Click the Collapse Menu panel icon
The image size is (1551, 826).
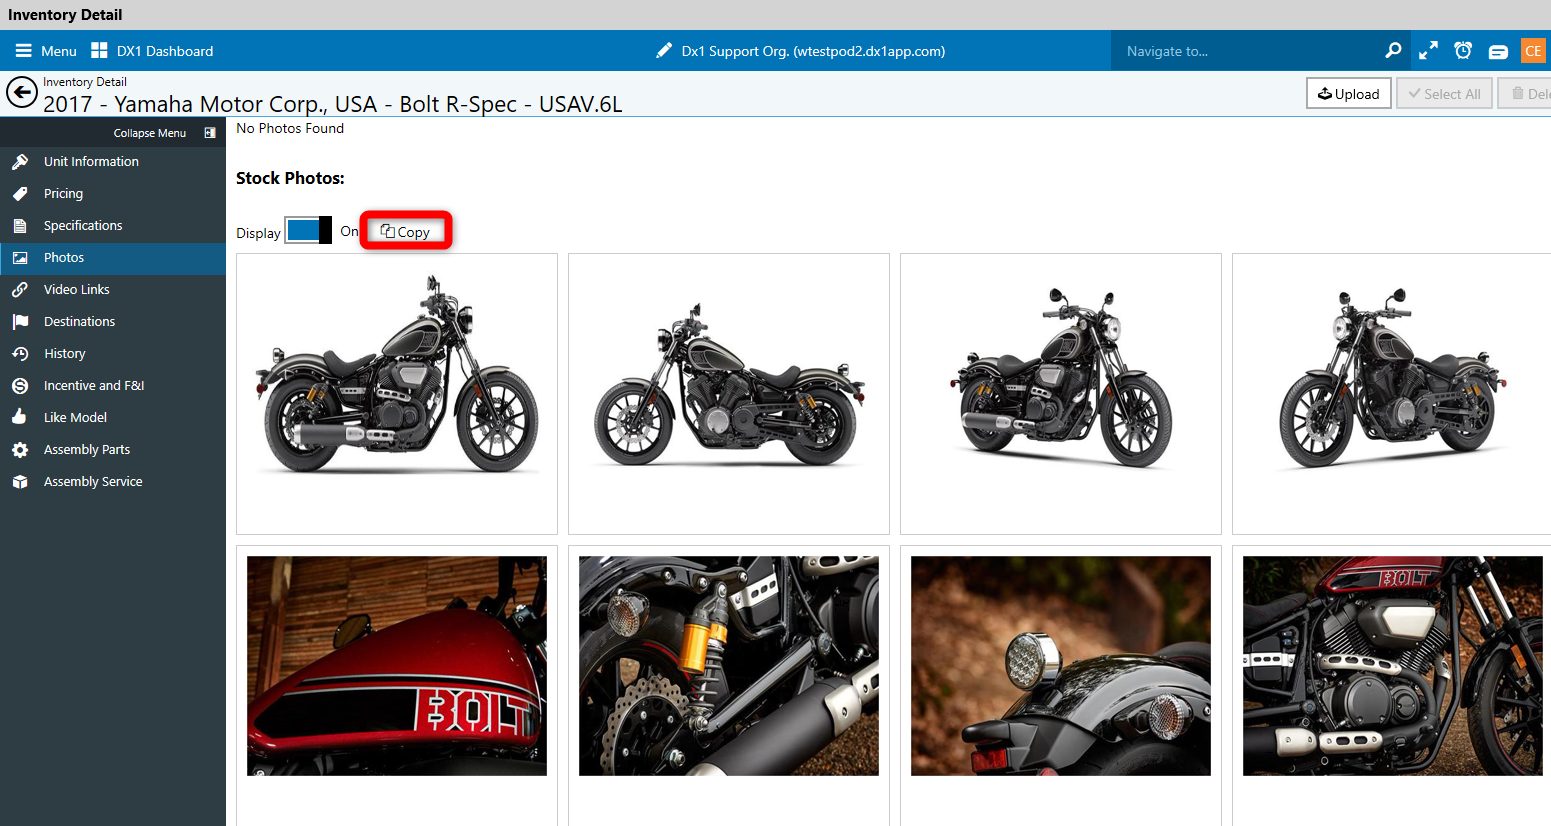point(210,133)
